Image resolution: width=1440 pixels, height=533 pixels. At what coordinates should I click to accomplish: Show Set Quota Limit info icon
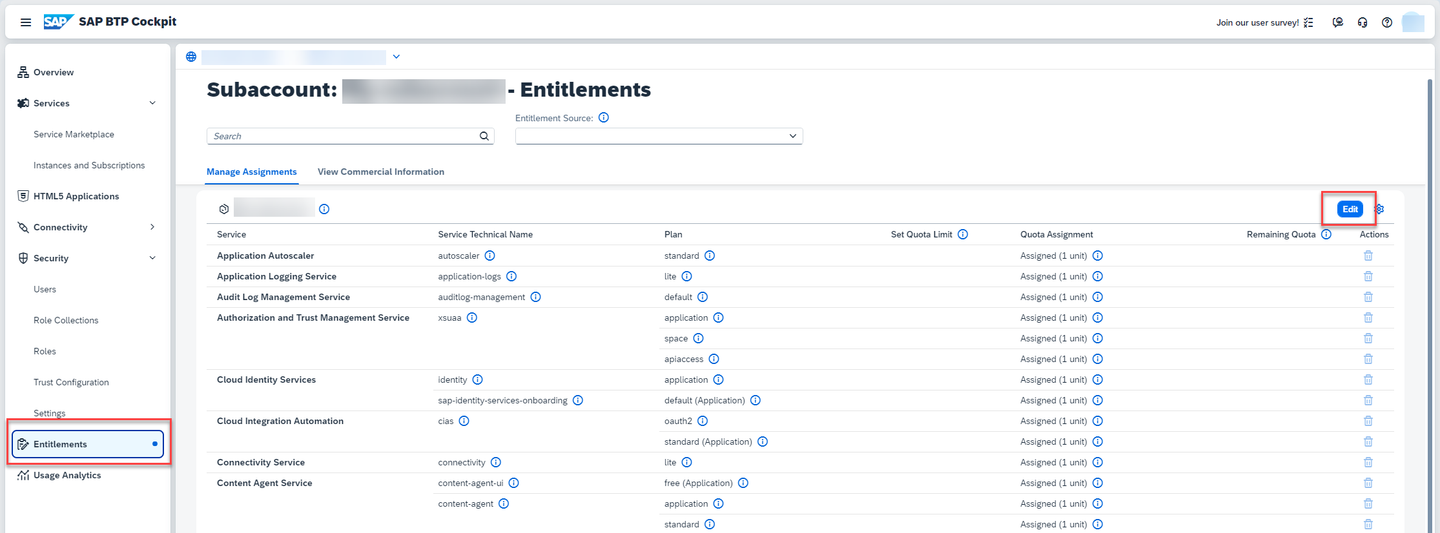(962, 234)
